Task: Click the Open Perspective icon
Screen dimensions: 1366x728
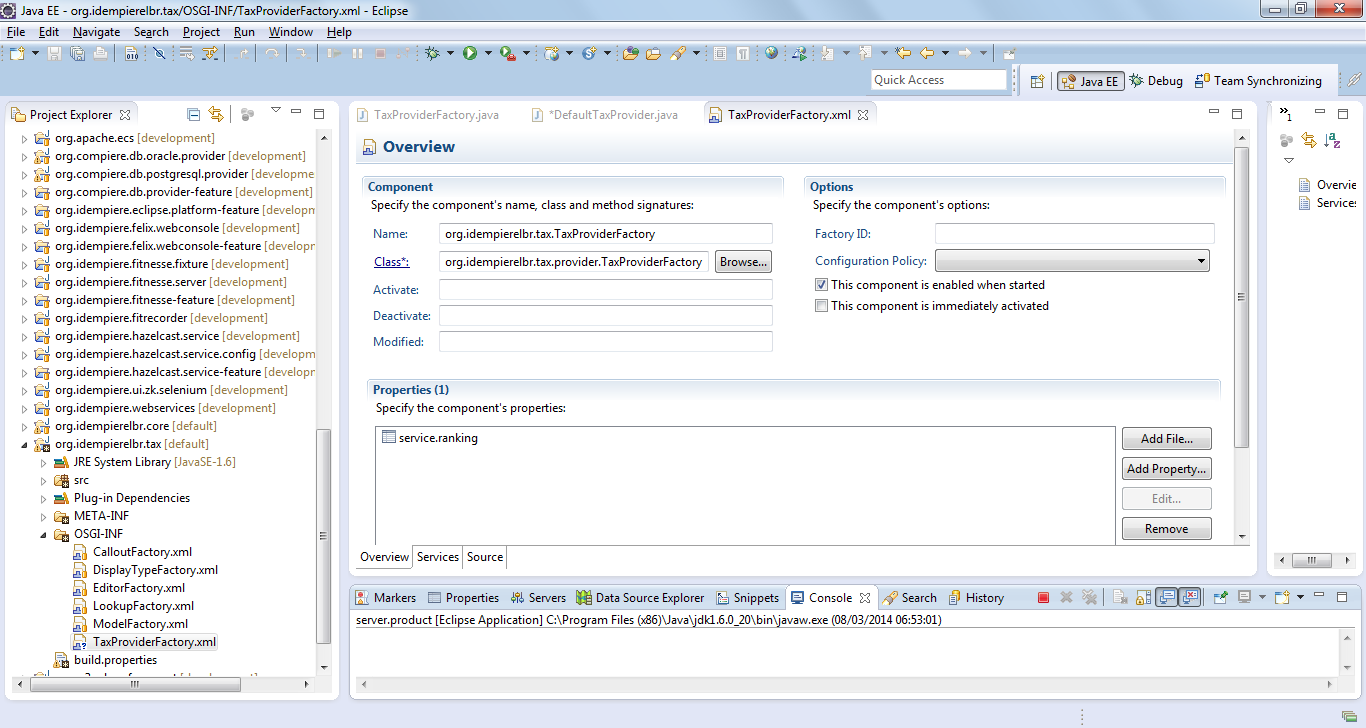Action: tap(1037, 81)
